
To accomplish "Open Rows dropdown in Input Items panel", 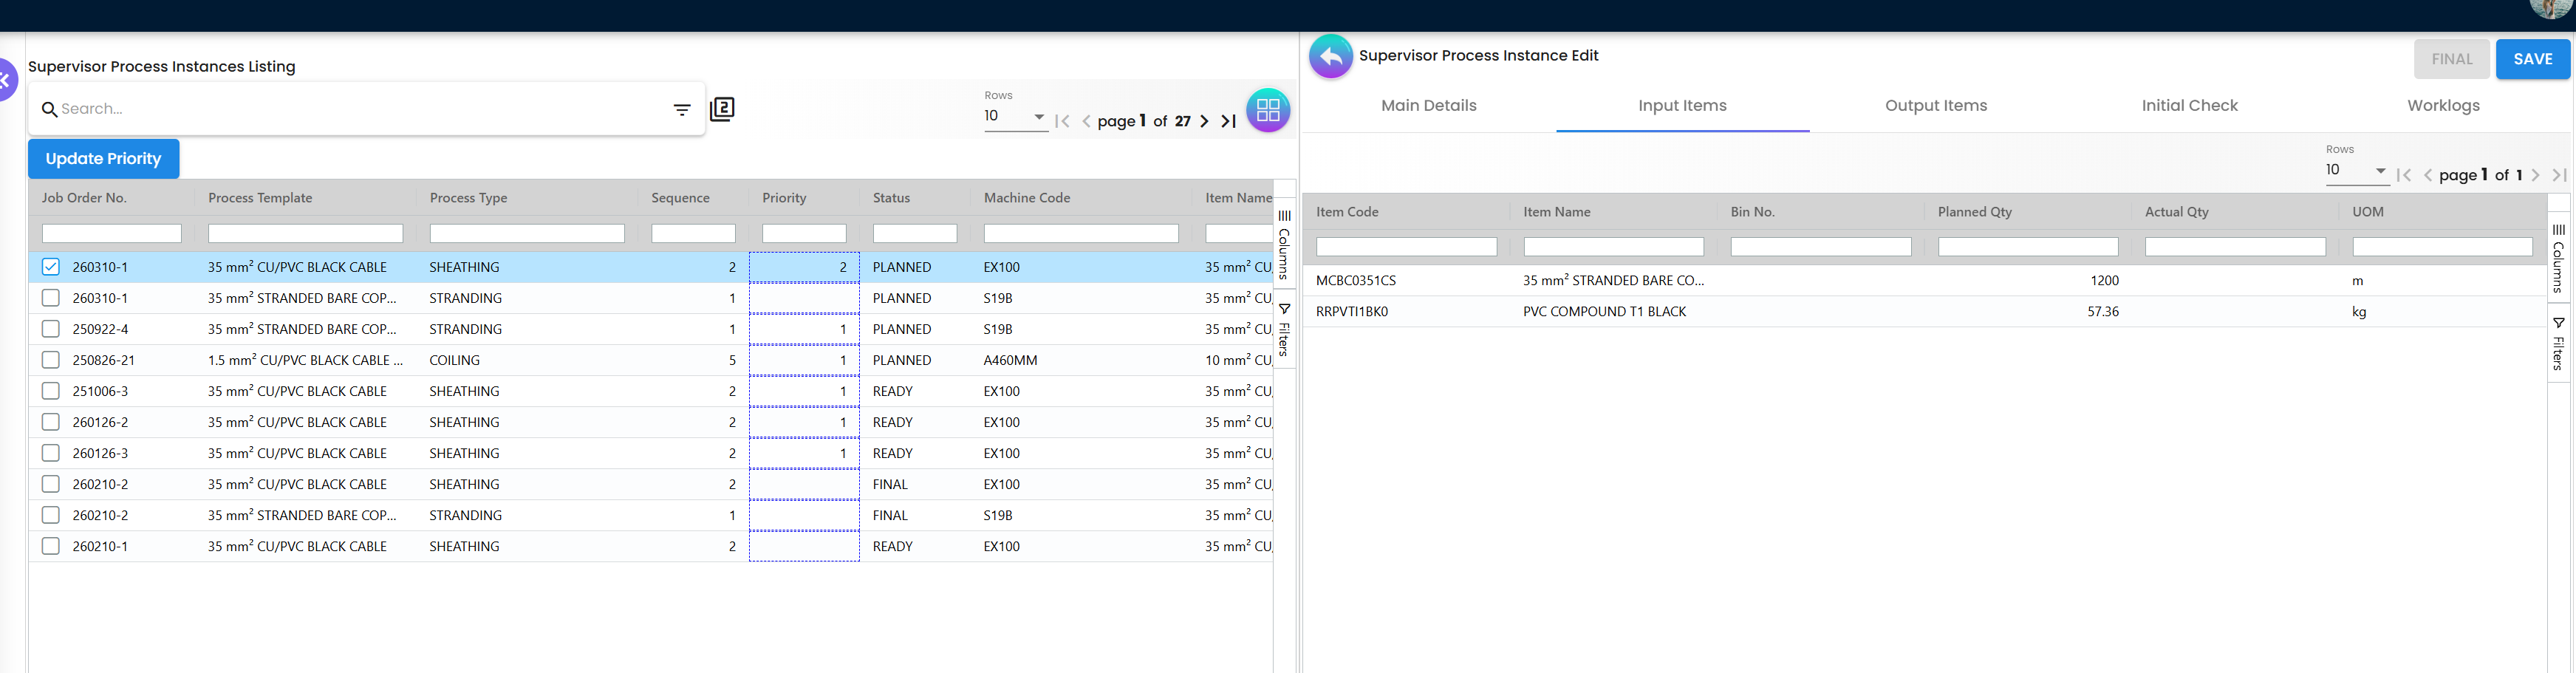I will pos(2356,171).
